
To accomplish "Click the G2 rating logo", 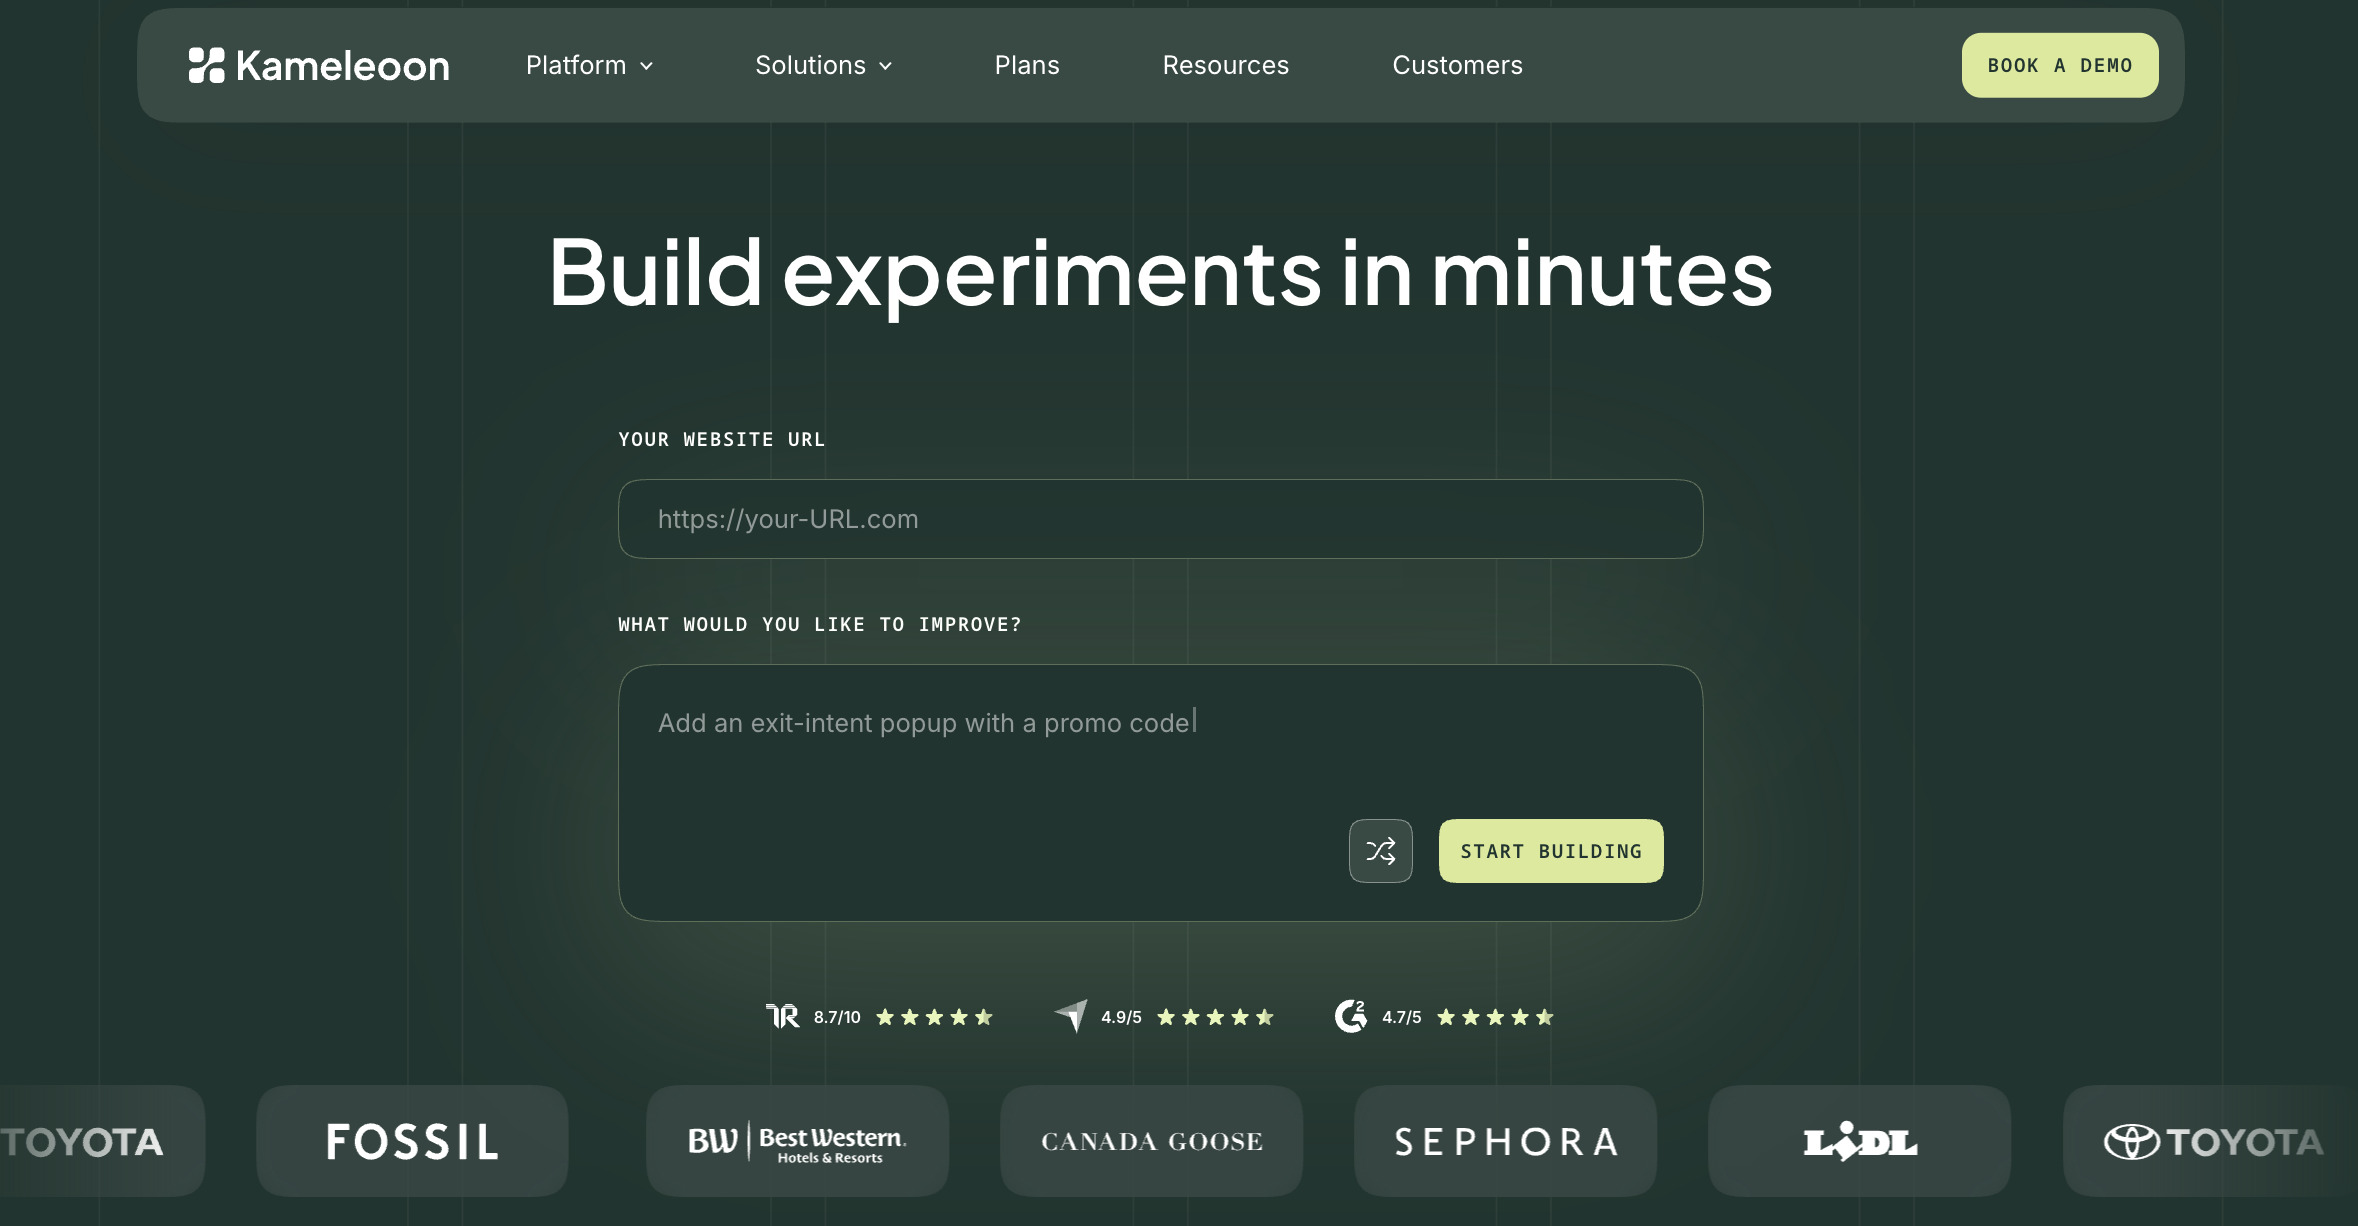I will (1351, 1016).
